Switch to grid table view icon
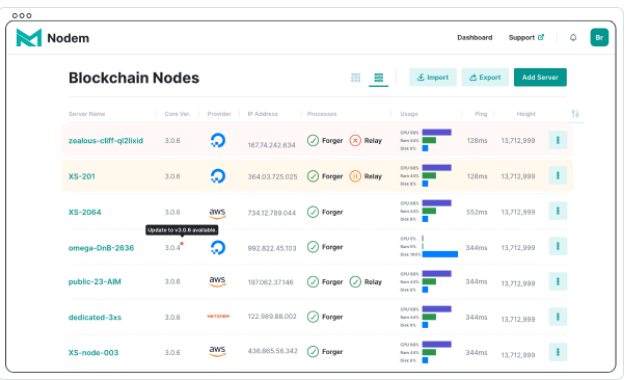 [355, 77]
